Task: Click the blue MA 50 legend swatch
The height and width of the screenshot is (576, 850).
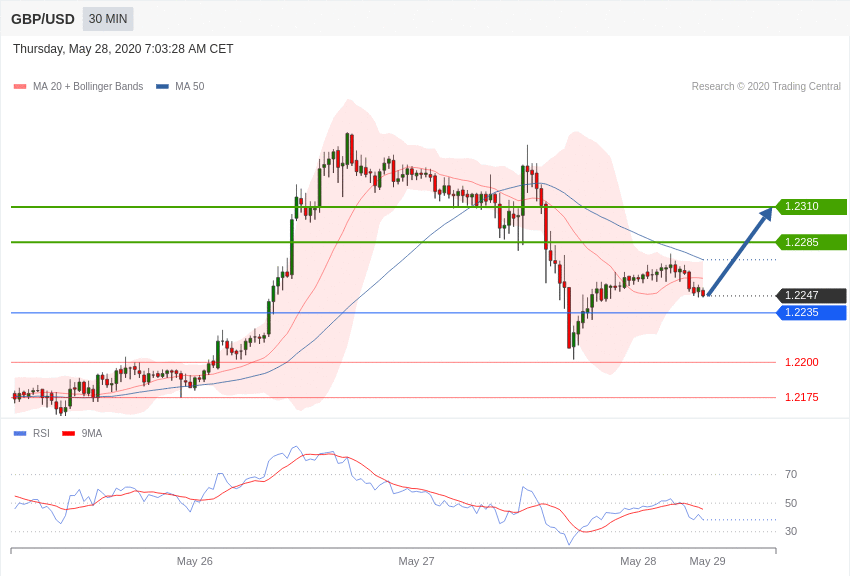Action: click(x=162, y=87)
